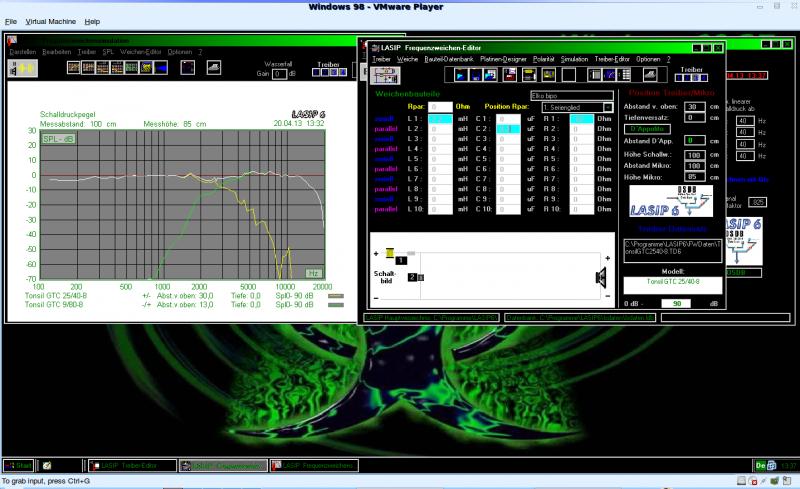Click the SPL - dB label button on chart

(x=59, y=139)
